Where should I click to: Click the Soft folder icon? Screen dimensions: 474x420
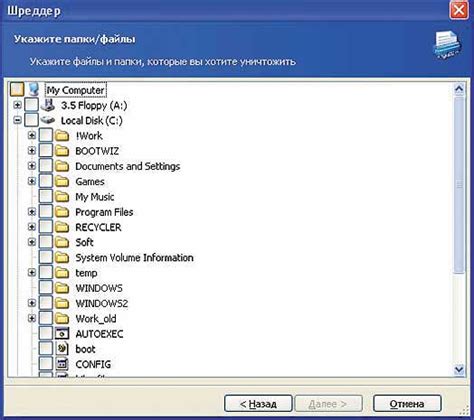(62, 242)
